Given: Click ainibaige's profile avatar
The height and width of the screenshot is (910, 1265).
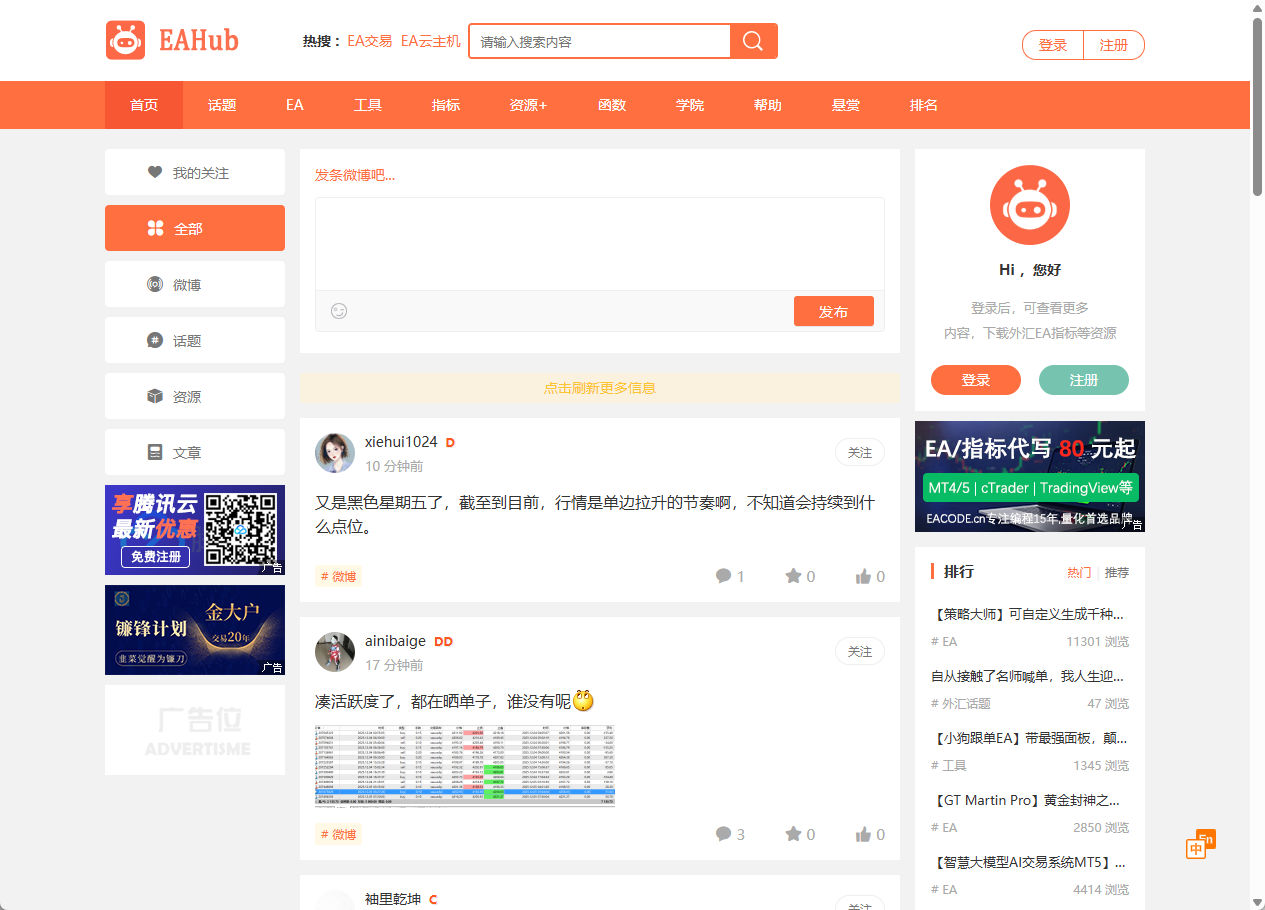Looking at the screenshot, I should 335,652.
